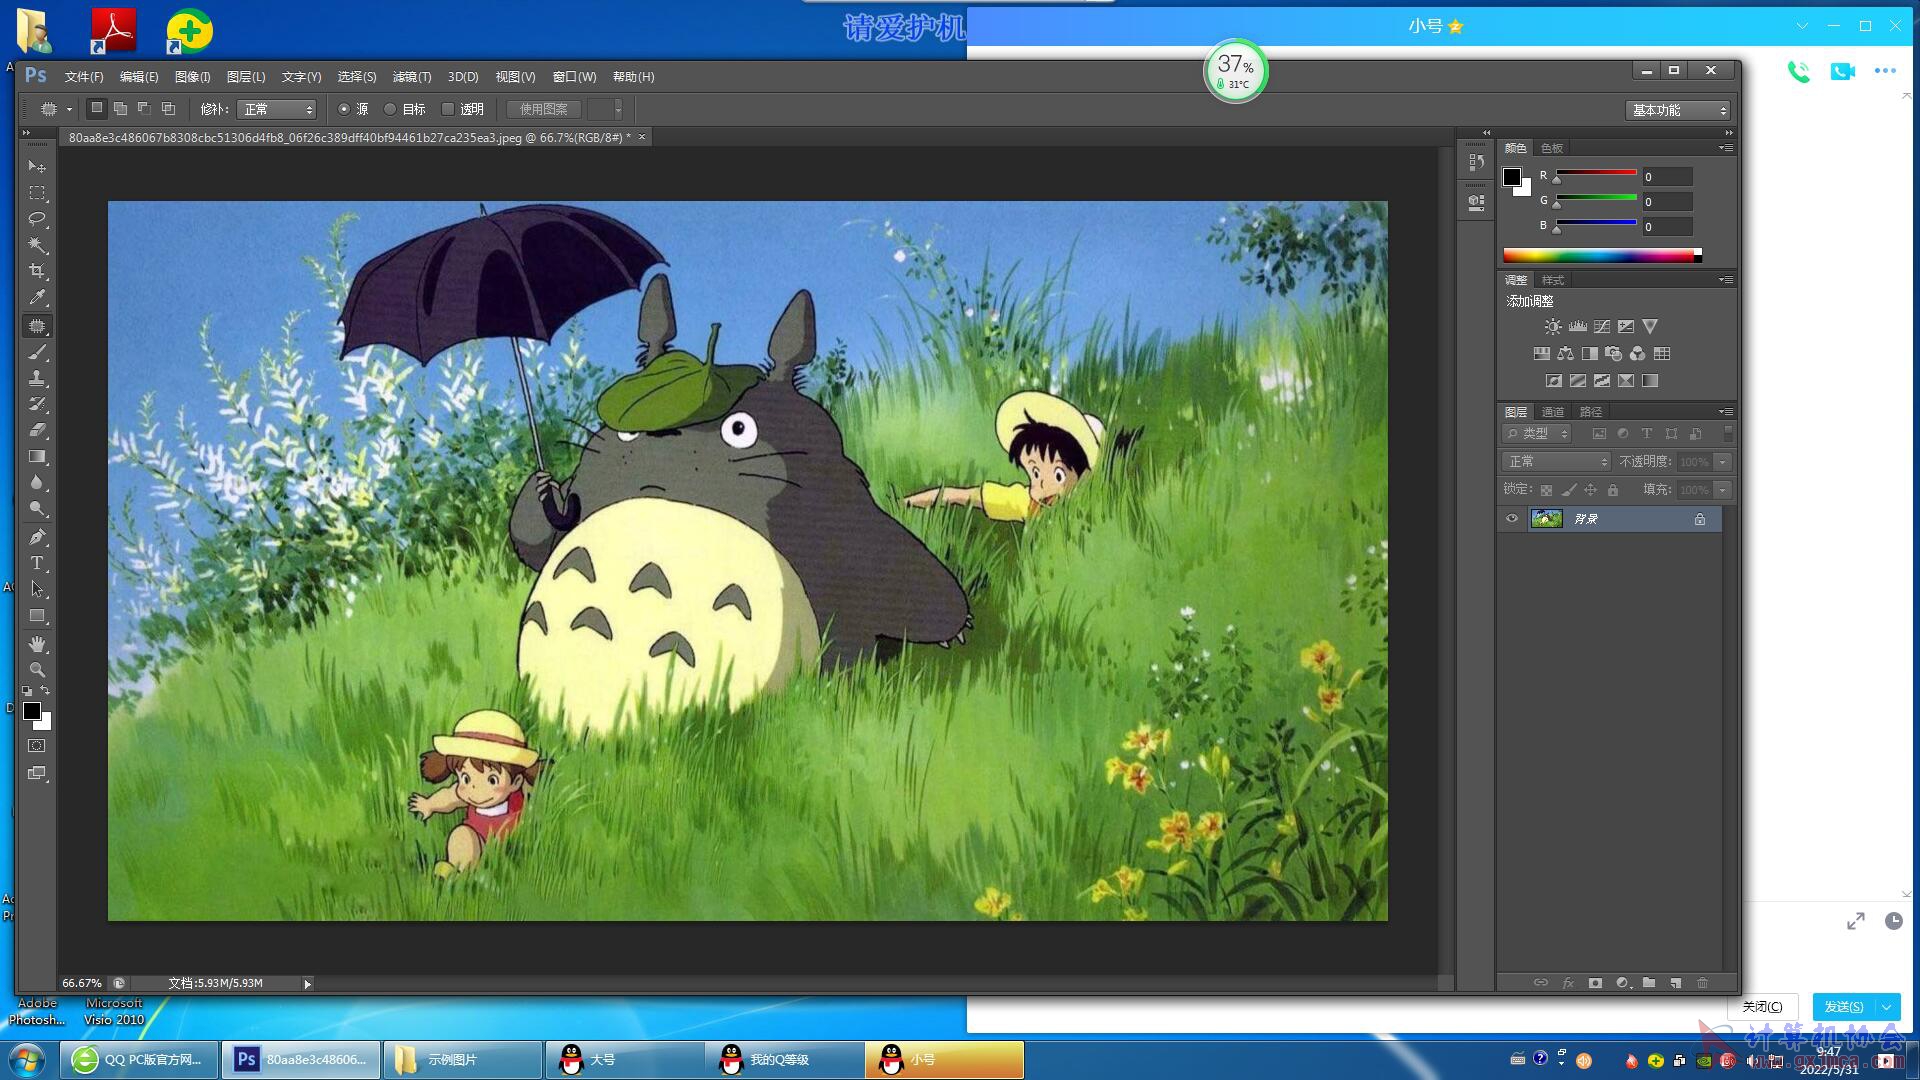Hide the 背景 layer visibility eye
Viewport: 1920px width, 1080px height.
tap(1512, 518)
